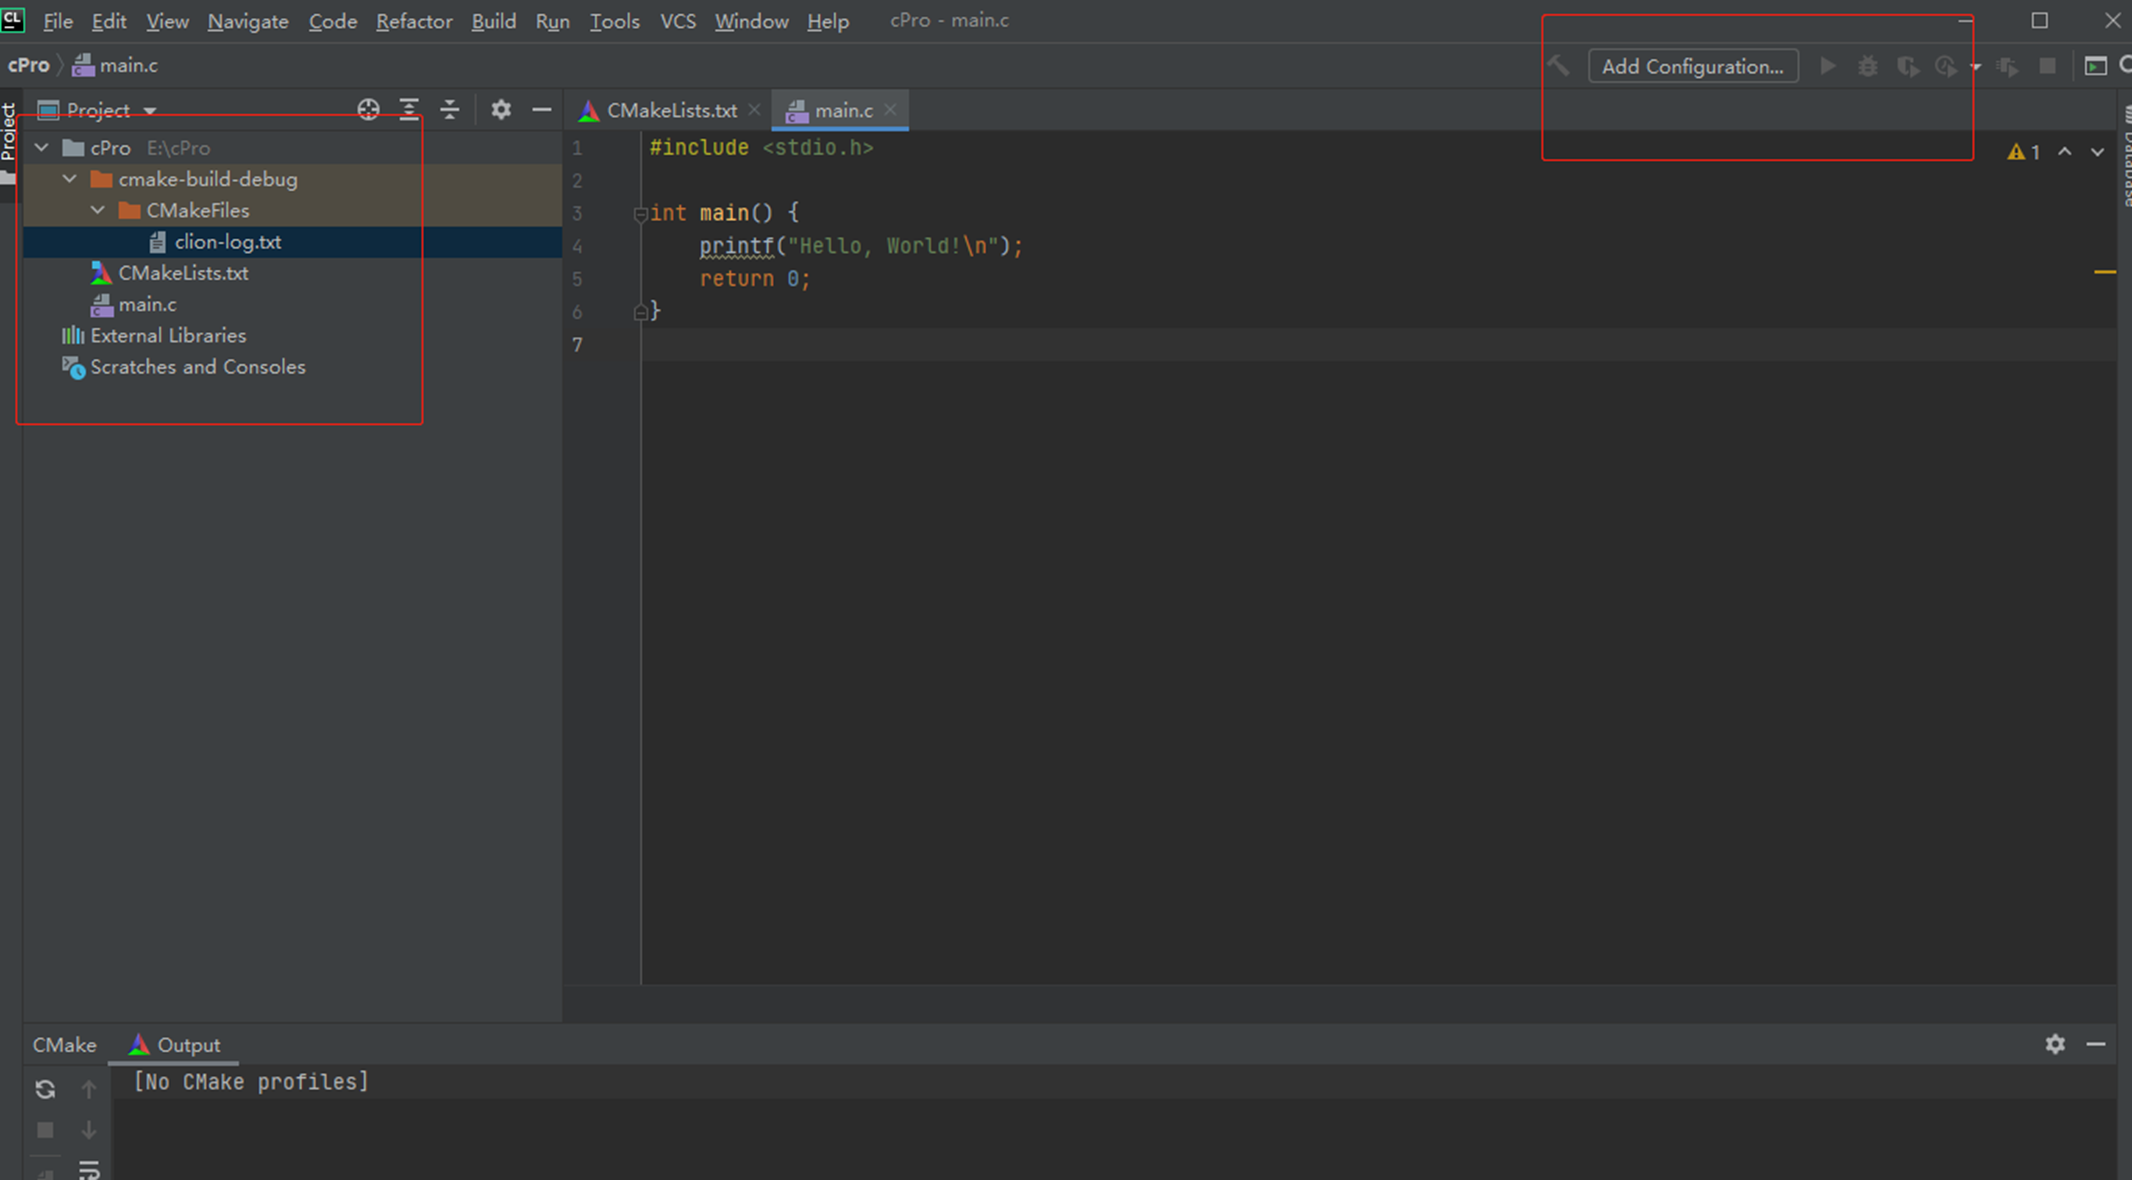Viewport: 2132px width, 1180px height.
Task: Select CMakeLists.txt in the project tree
Action: 183,273
